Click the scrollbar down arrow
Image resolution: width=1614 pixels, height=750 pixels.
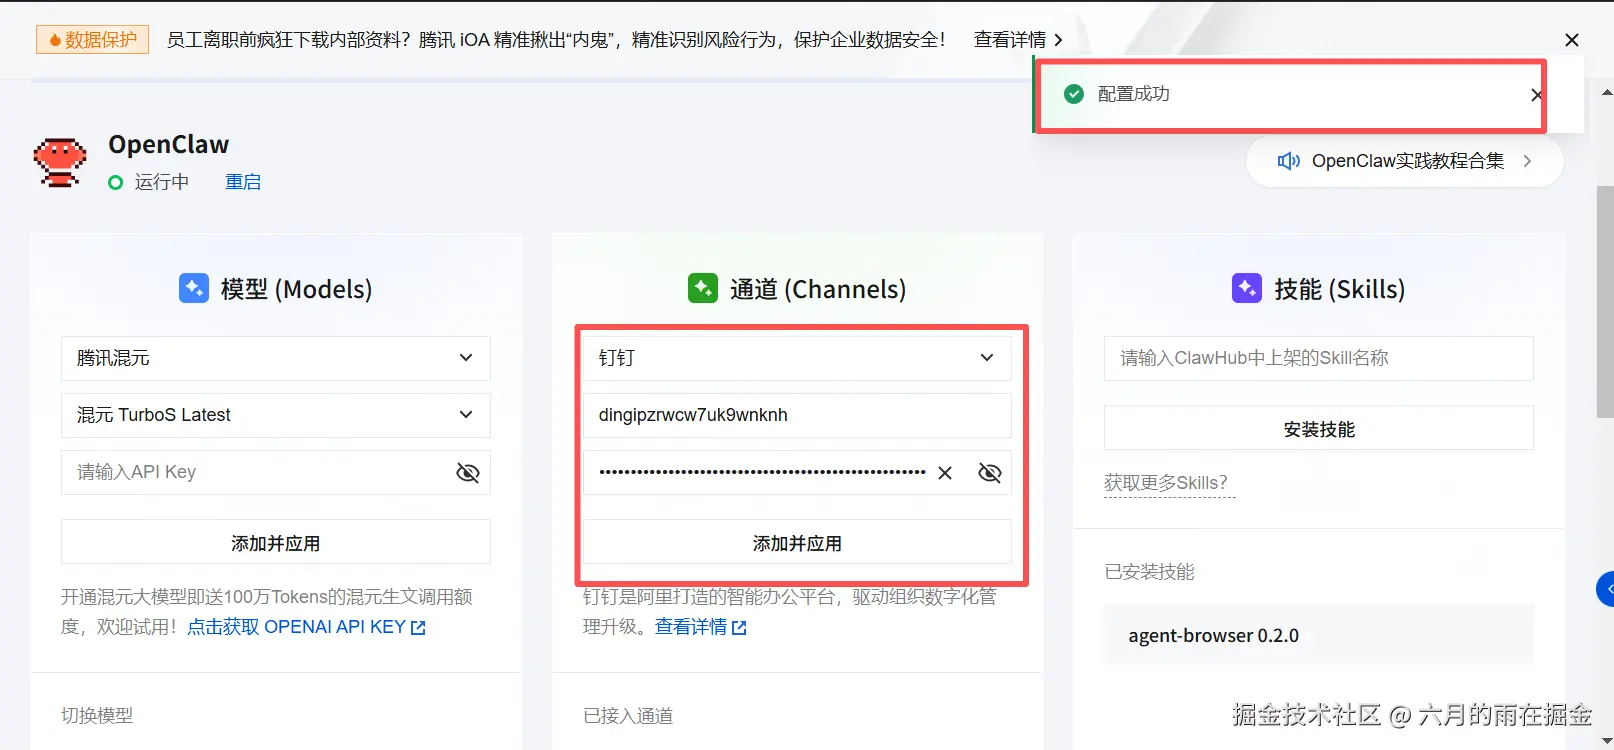tap(1606, 741)
